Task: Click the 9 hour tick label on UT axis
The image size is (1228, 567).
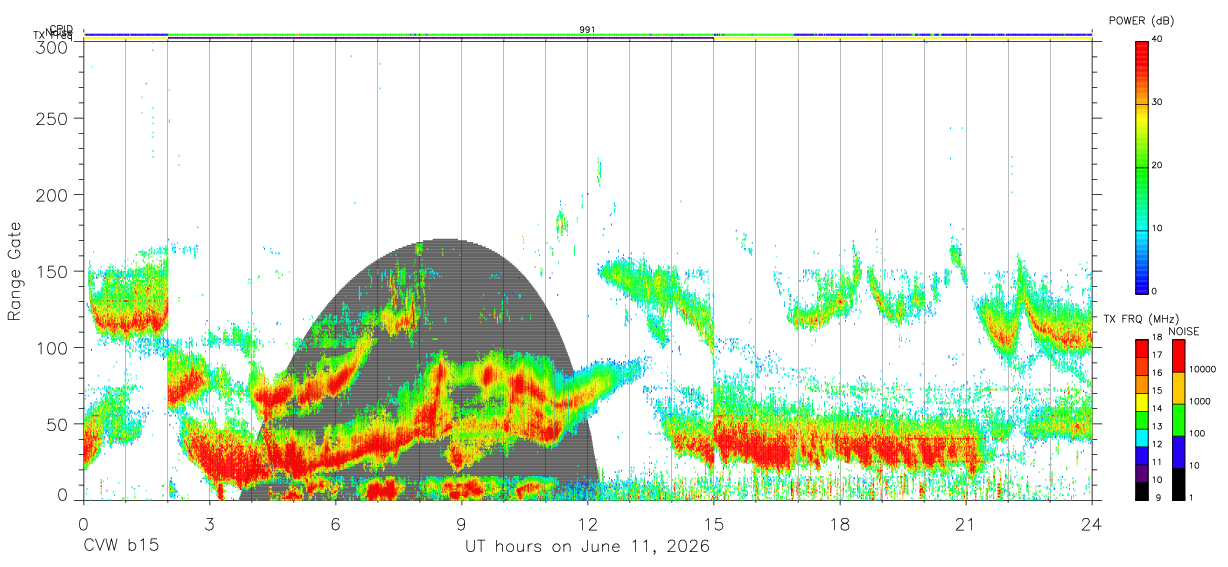Action: [x=461, y=525]
